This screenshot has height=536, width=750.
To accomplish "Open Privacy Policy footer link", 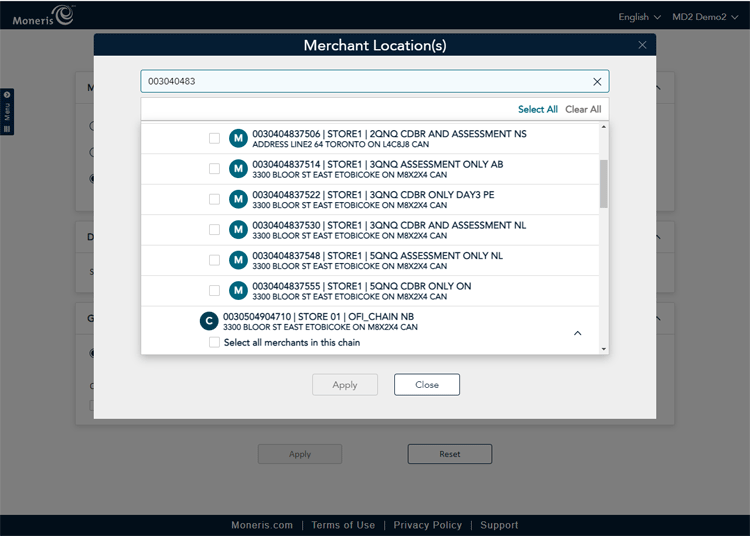I will (428, 525).
